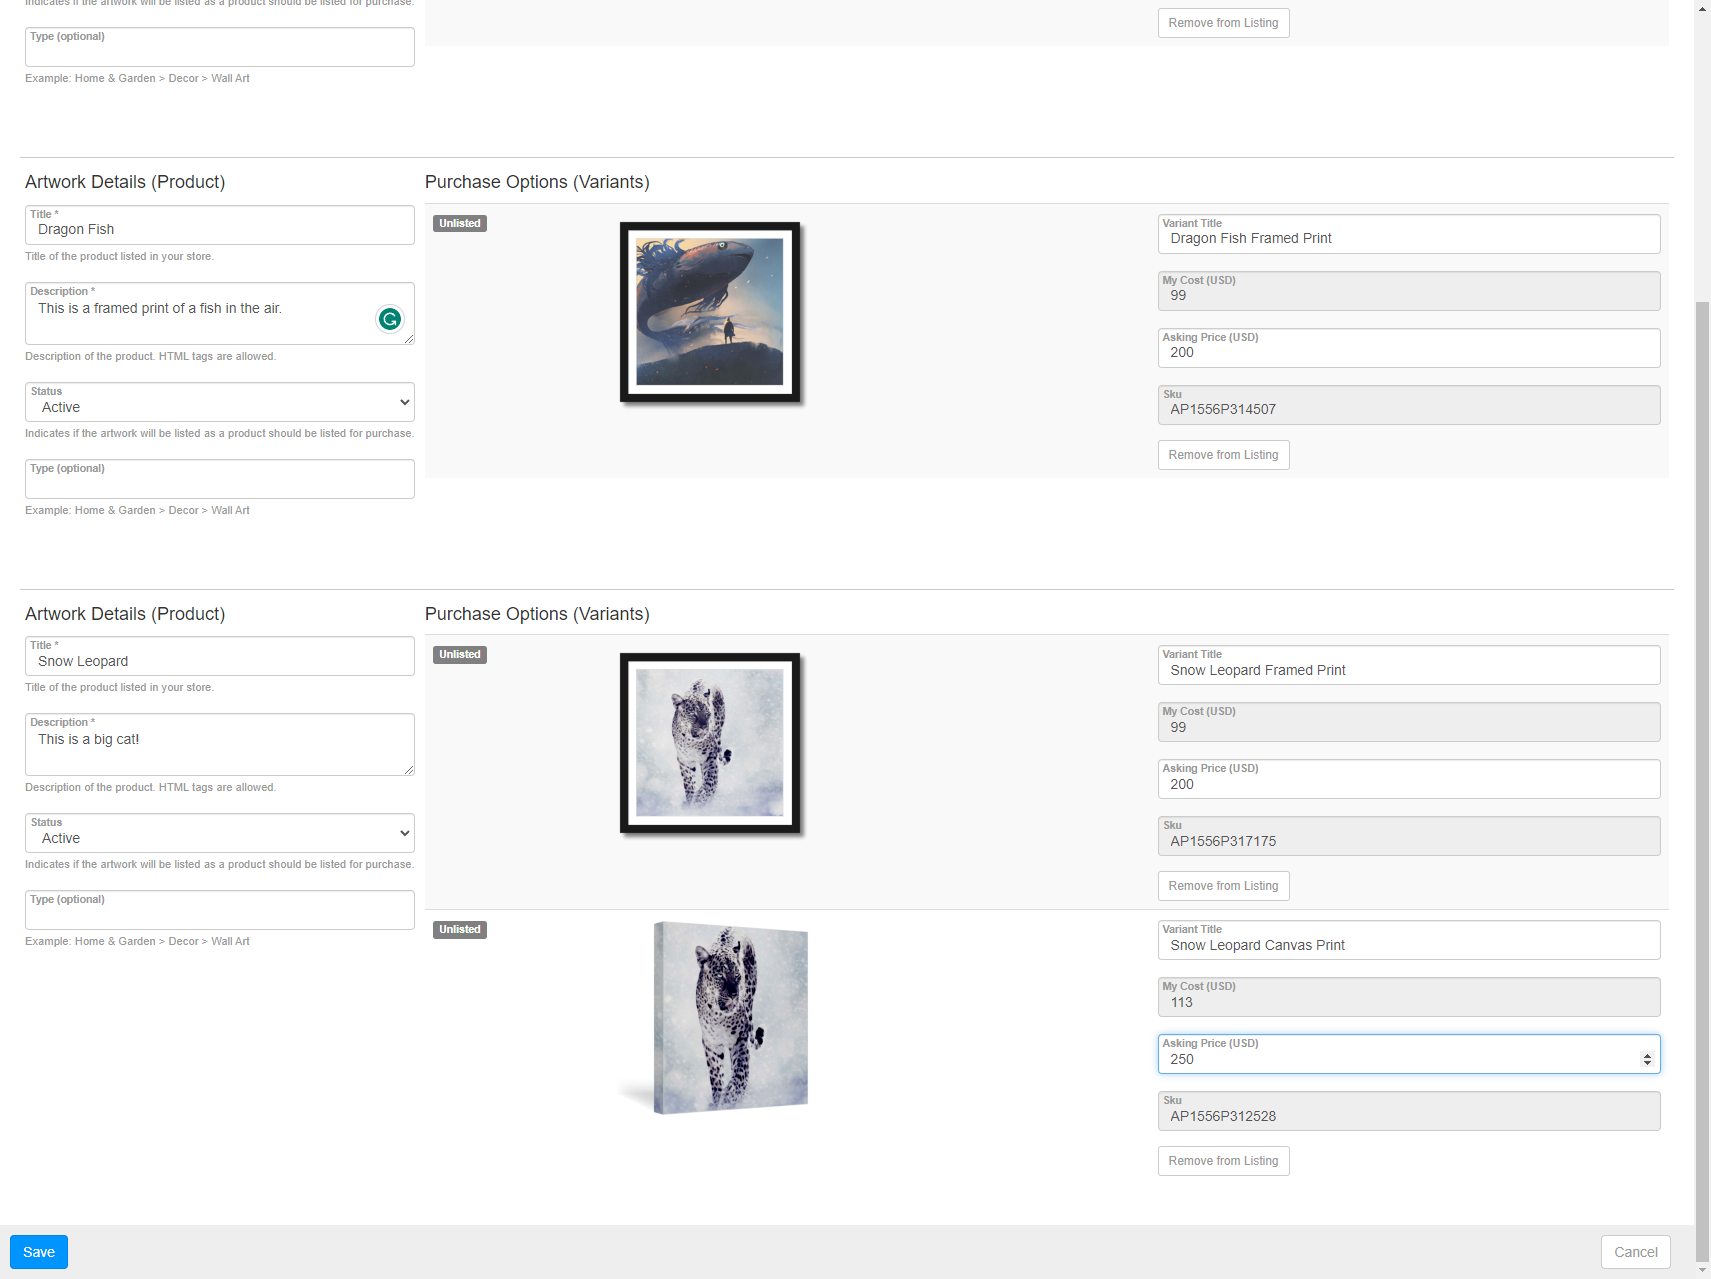
Task: Edit the Dragon Fish title field
Action: tap(220, 225)
